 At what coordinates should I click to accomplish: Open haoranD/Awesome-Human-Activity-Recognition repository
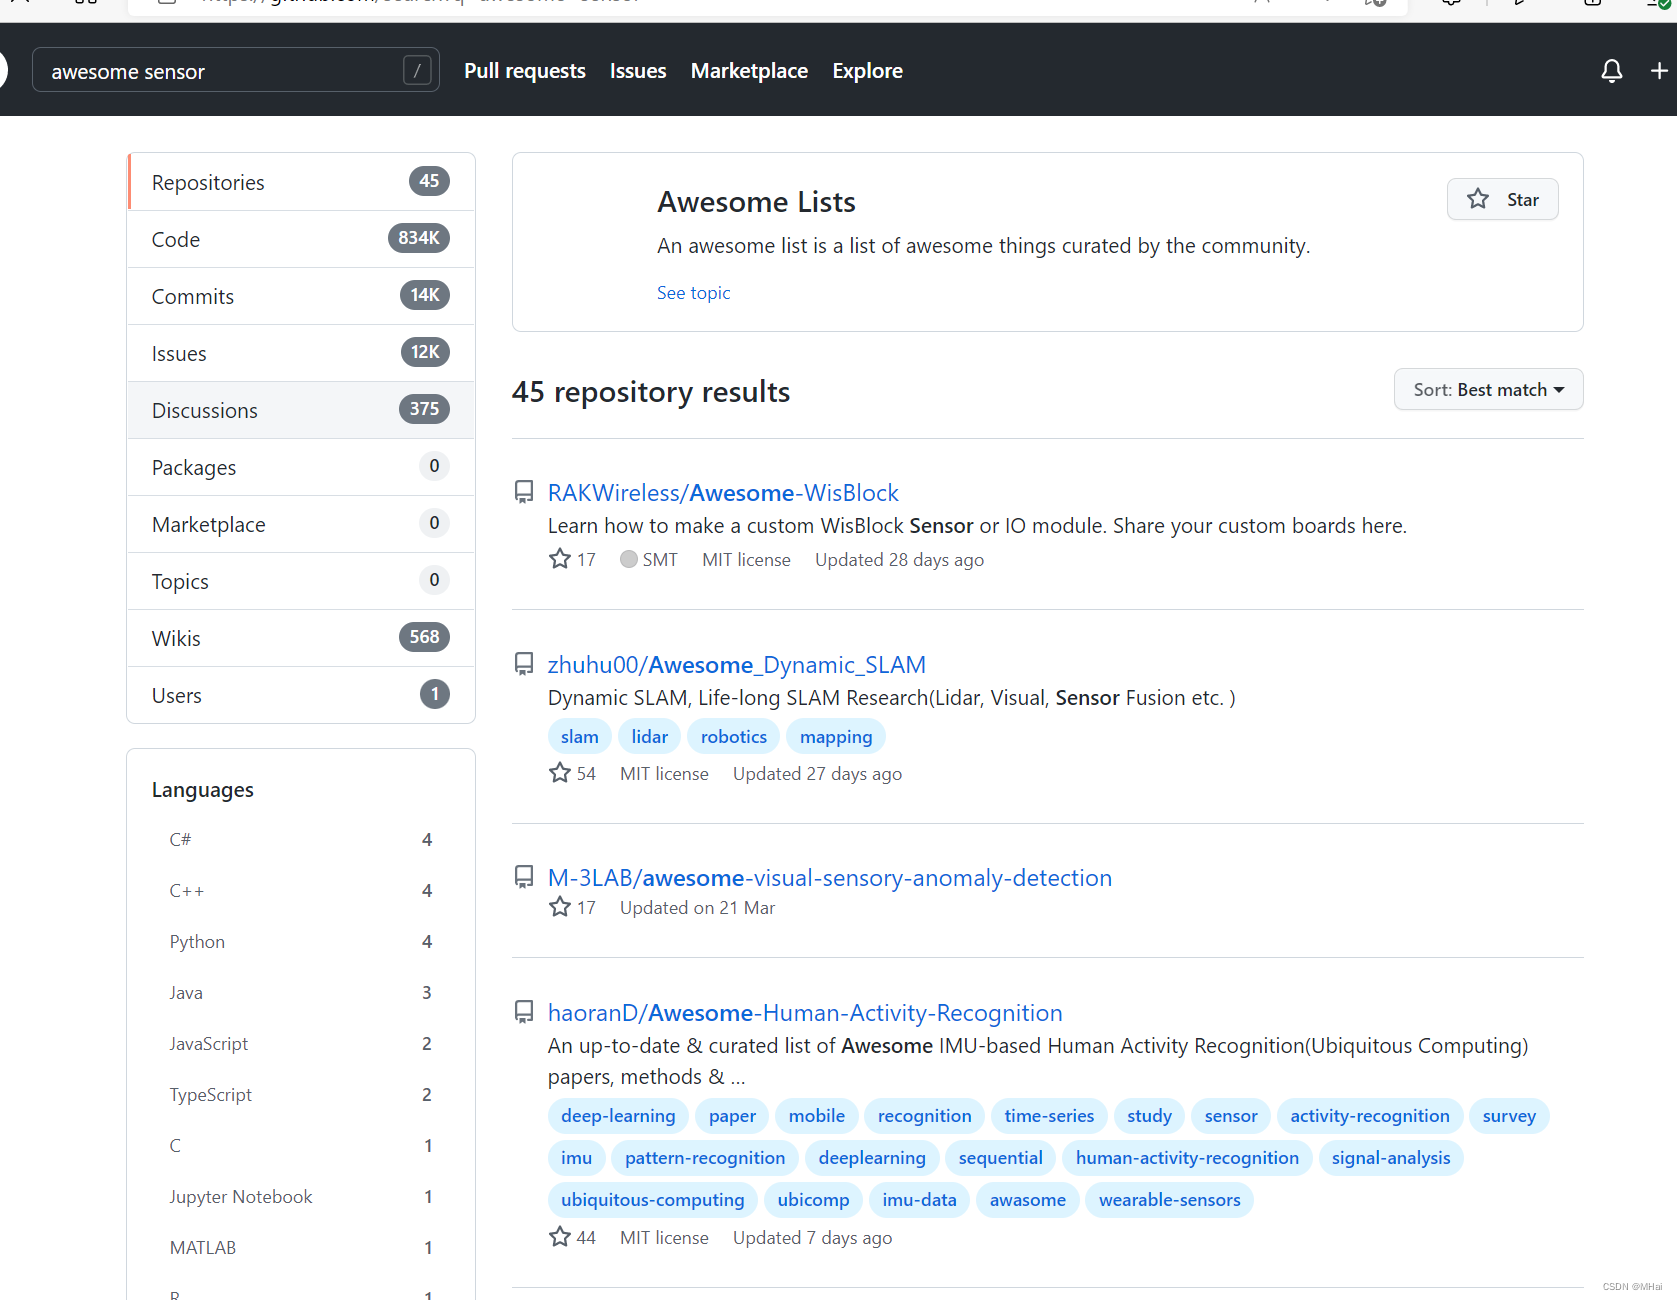805,1012
